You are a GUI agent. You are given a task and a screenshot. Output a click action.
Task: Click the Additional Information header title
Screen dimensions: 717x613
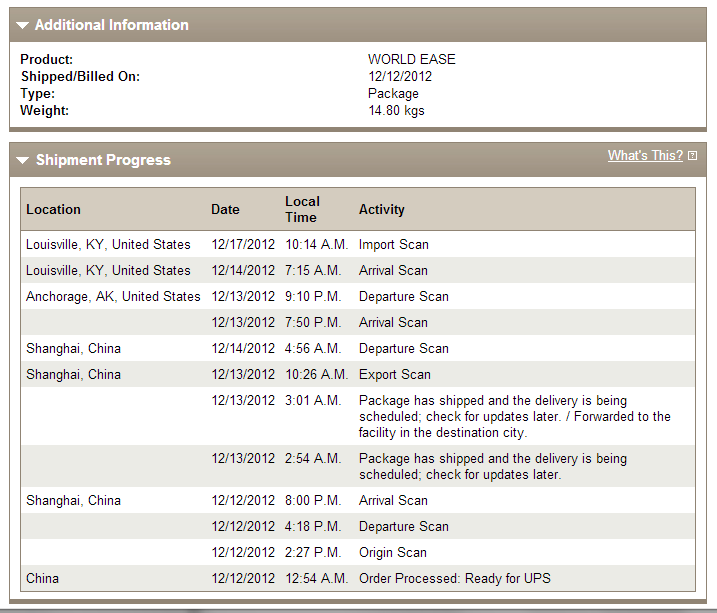coord(112,25)
